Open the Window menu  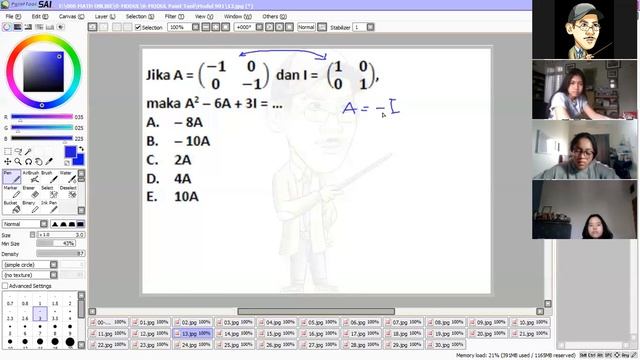(238, 16)
